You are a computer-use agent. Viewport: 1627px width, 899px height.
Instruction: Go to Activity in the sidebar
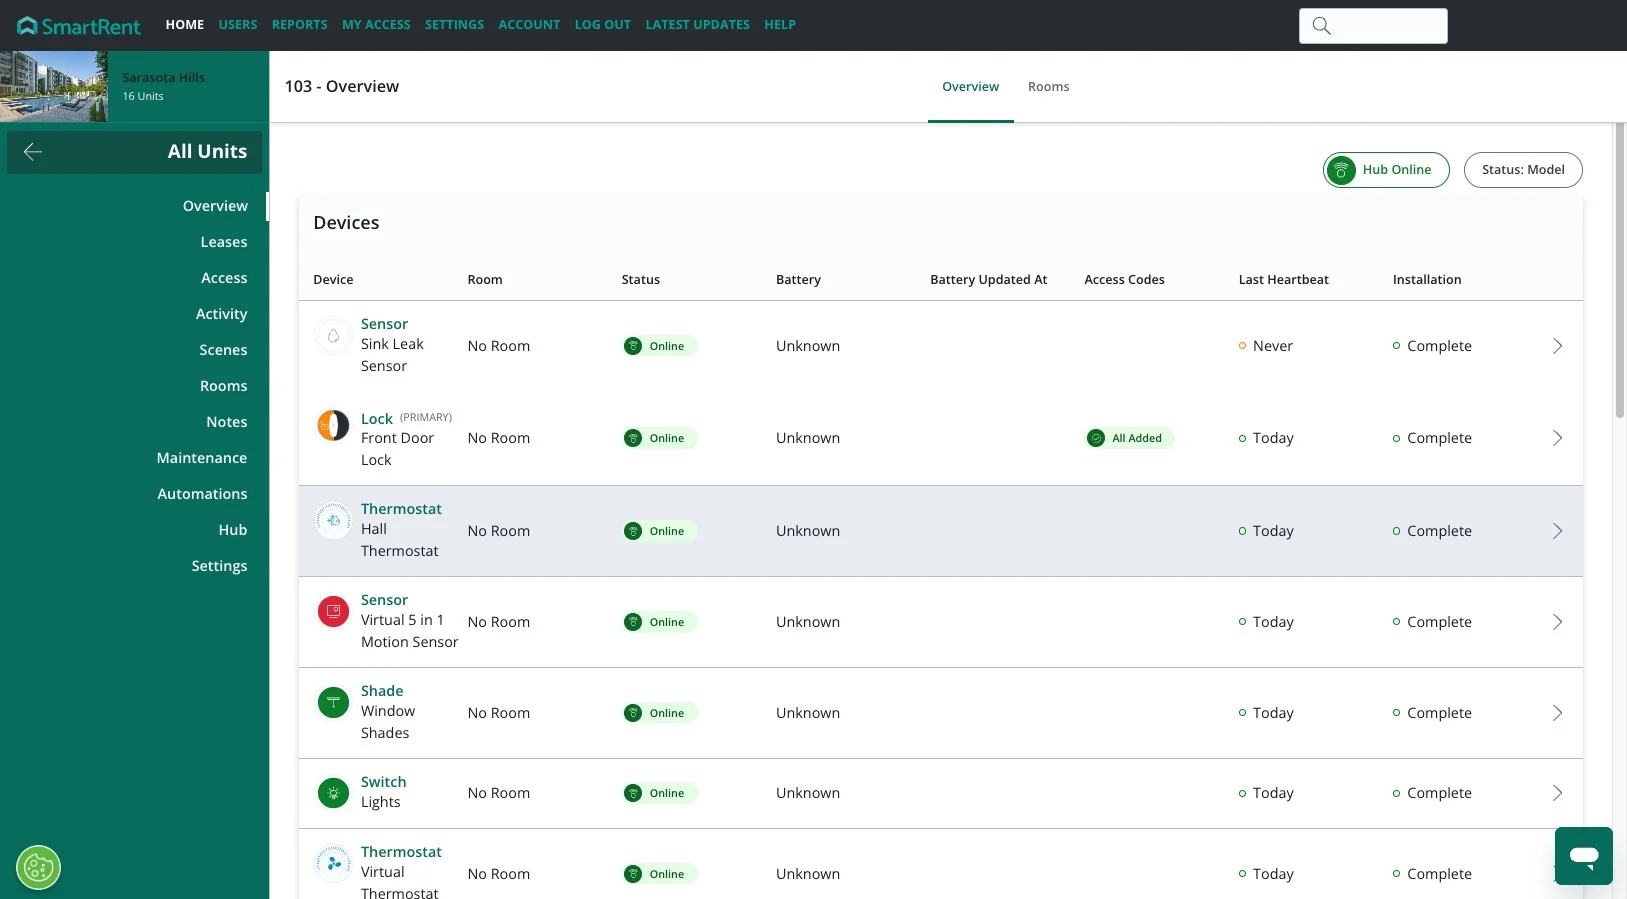[x=222, y=314]
